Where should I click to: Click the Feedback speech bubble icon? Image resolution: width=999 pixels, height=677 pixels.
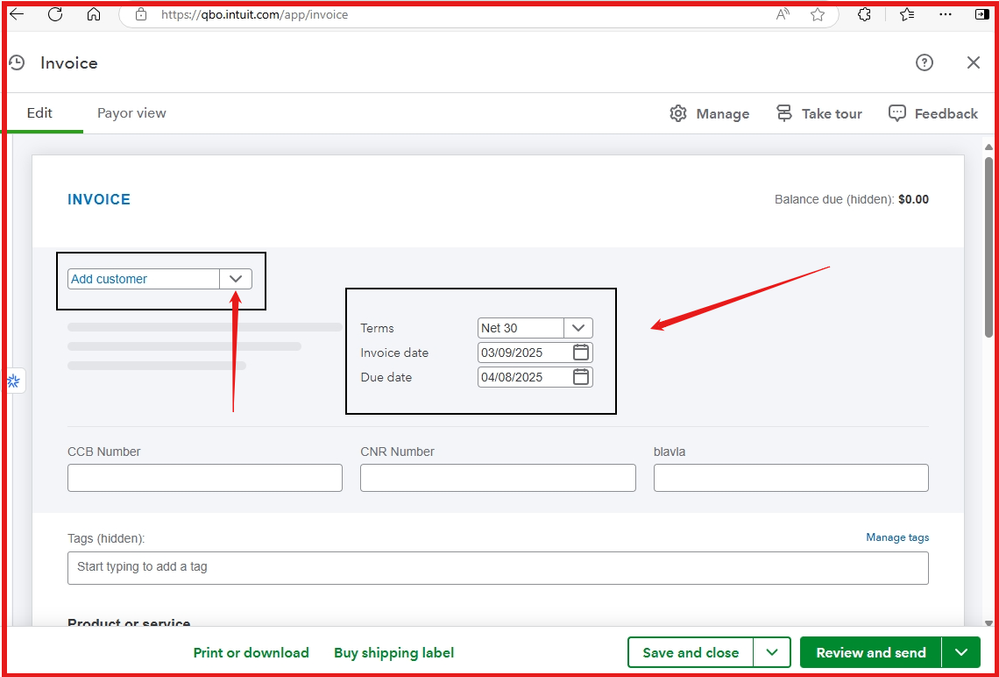[x=897, y=113]
